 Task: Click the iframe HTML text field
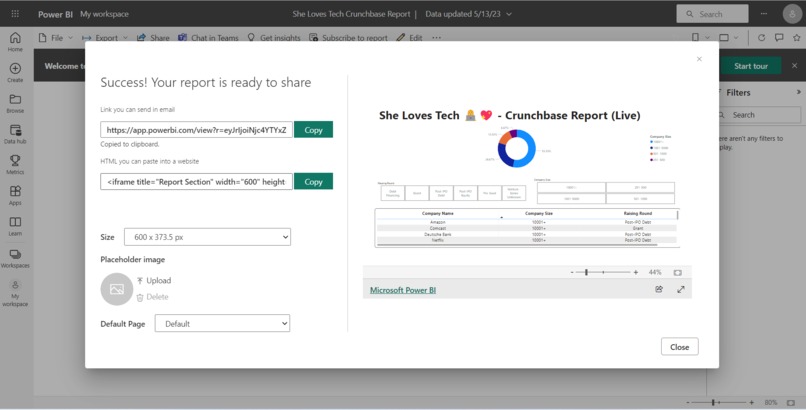[196, 181]
